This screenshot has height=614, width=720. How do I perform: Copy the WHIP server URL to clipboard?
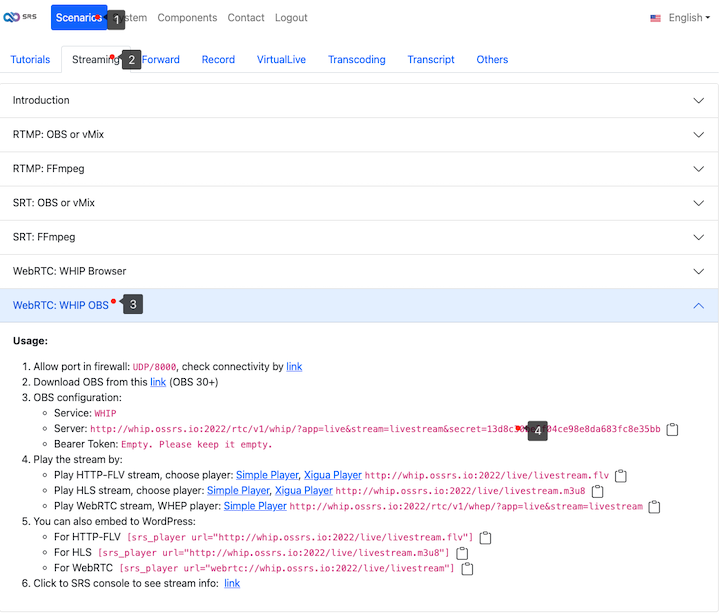673,429
